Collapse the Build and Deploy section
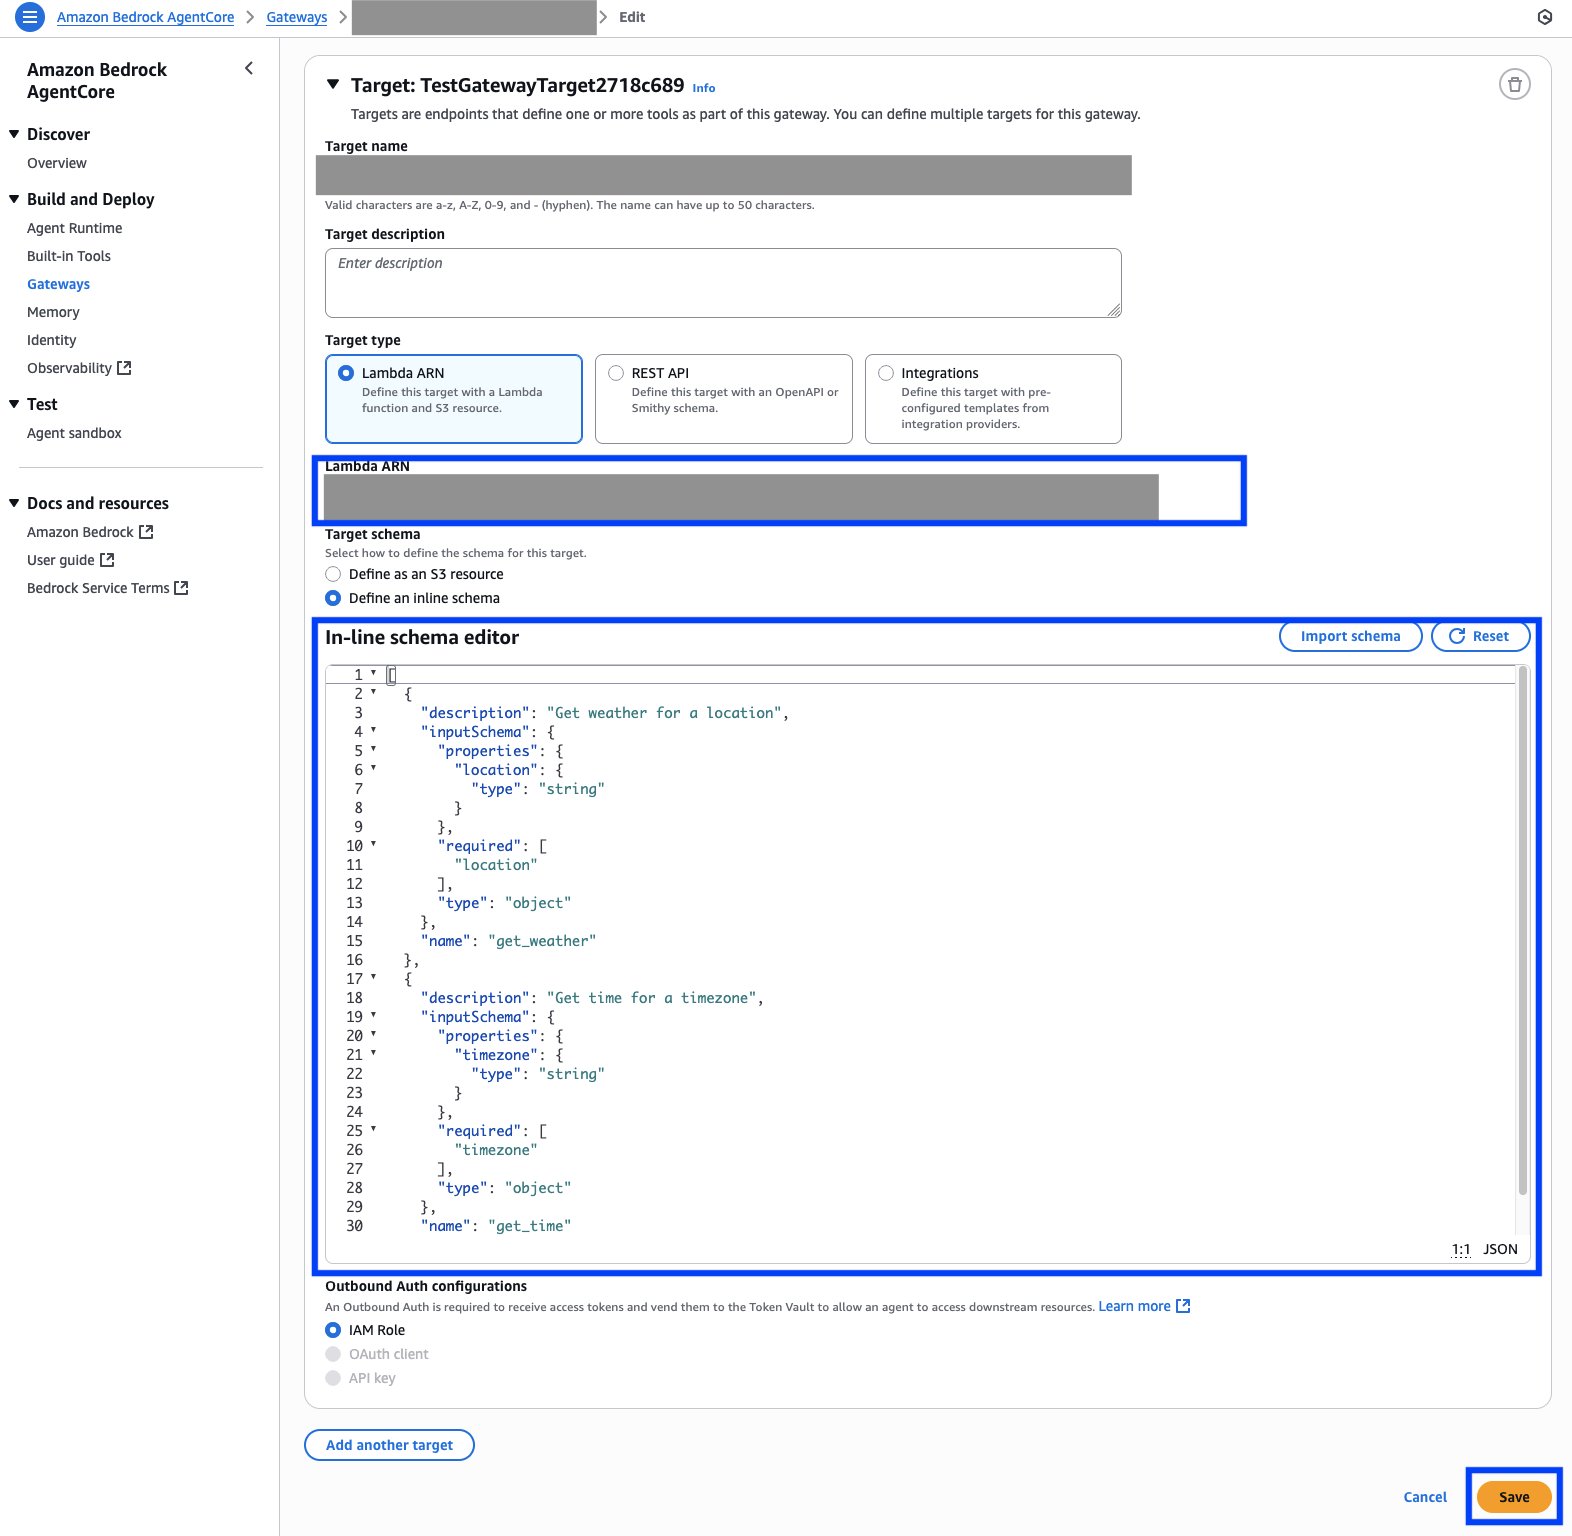The image size is (1572, 1536). pos(14,199)
